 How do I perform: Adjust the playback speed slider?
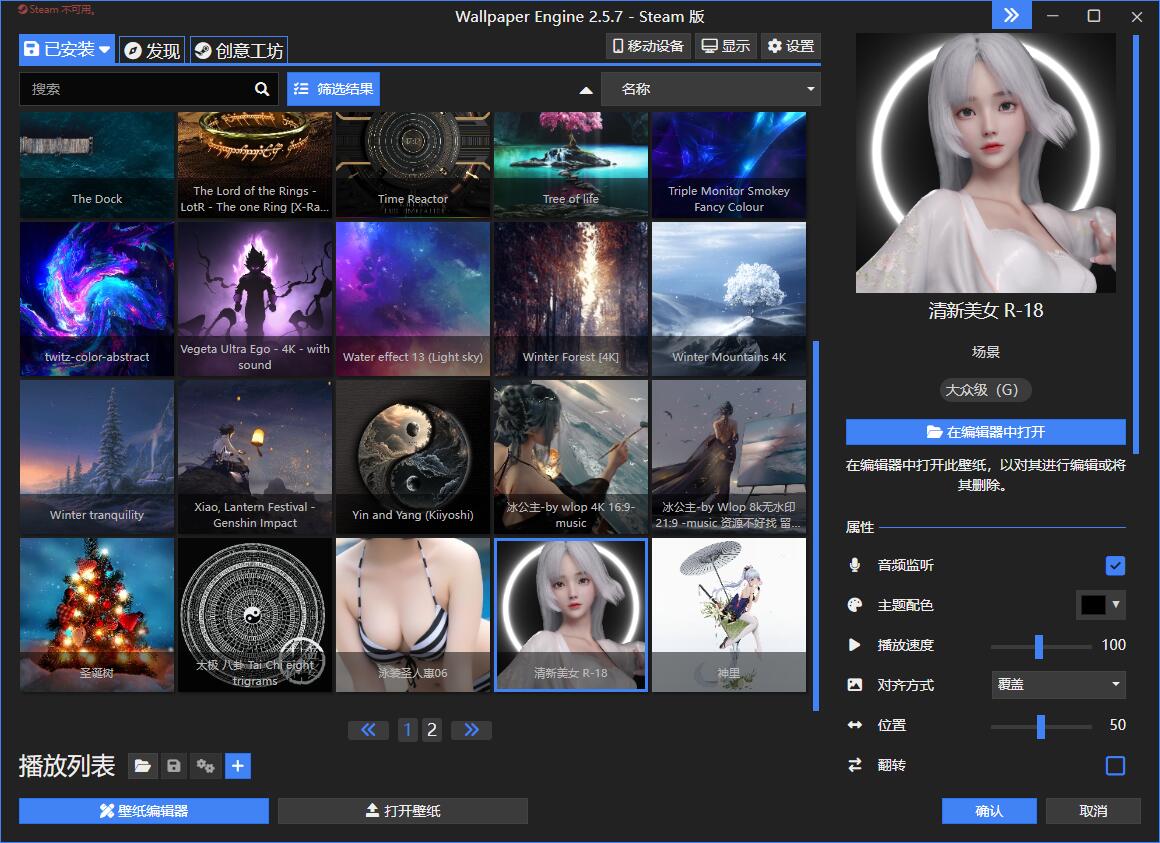click(x=1041, y=646)
